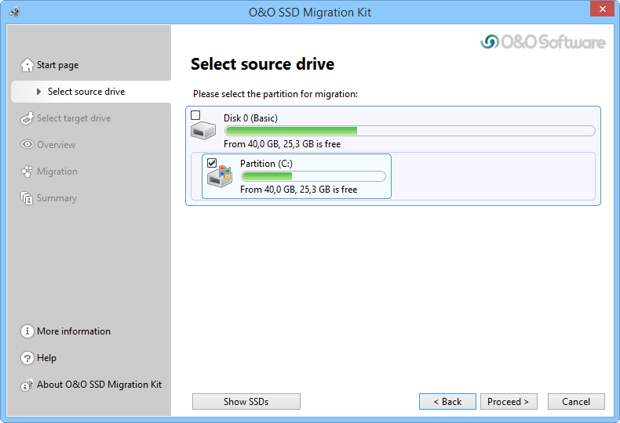
Task: Open About O&O SSD Migration Kit
Action: 99,385
